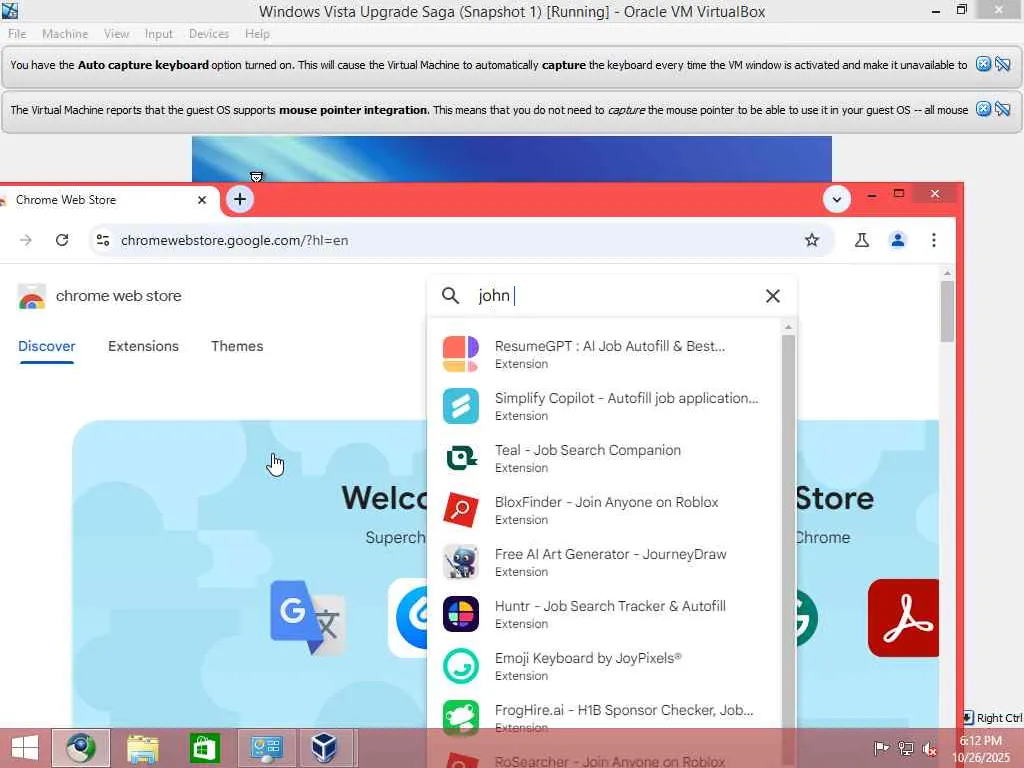The height and width of the screenshot is (768, 1024).
Task: Close the Chrome Web Store tab
Action: (202, 200)
